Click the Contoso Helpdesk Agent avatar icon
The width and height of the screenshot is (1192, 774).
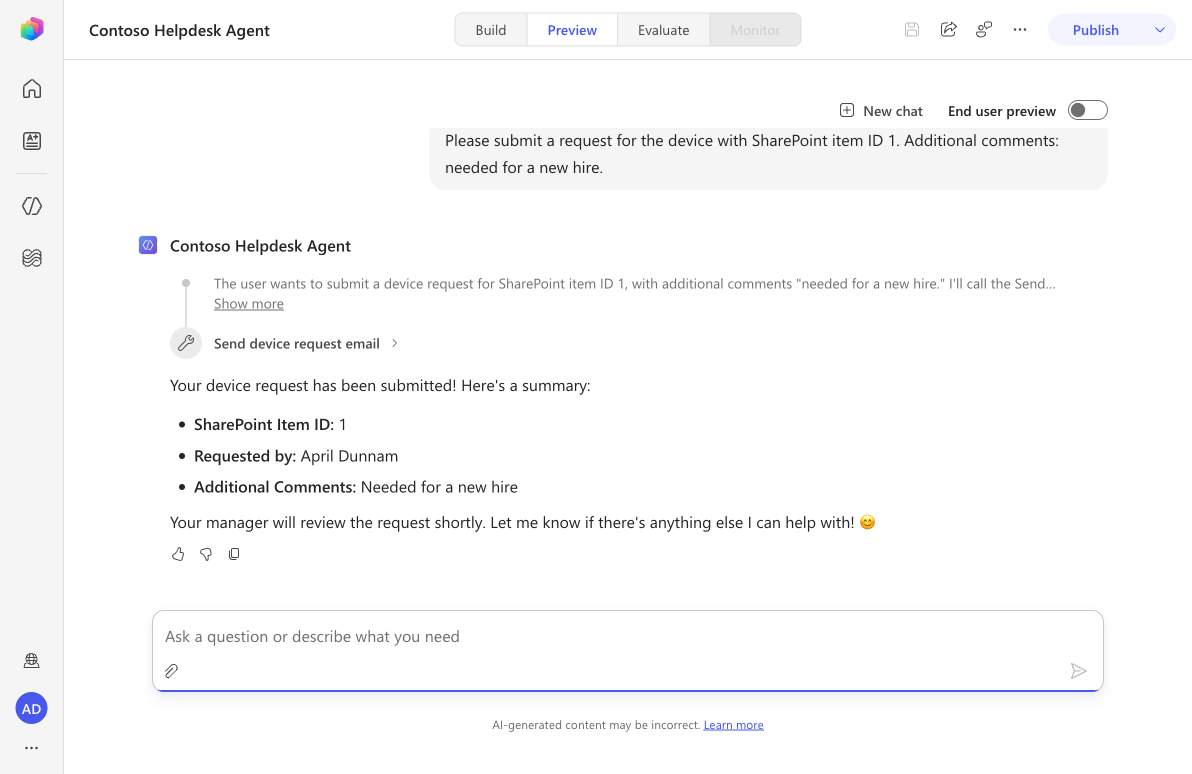pos(148,246)
